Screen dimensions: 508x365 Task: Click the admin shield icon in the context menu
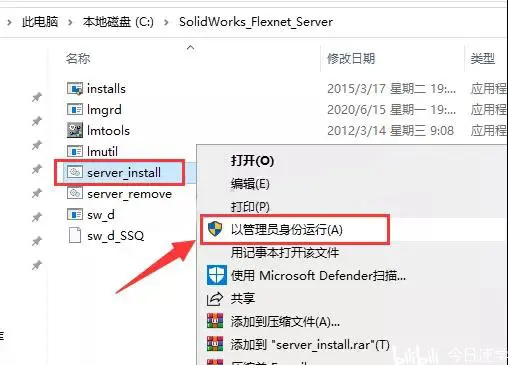tap(215, 229)
